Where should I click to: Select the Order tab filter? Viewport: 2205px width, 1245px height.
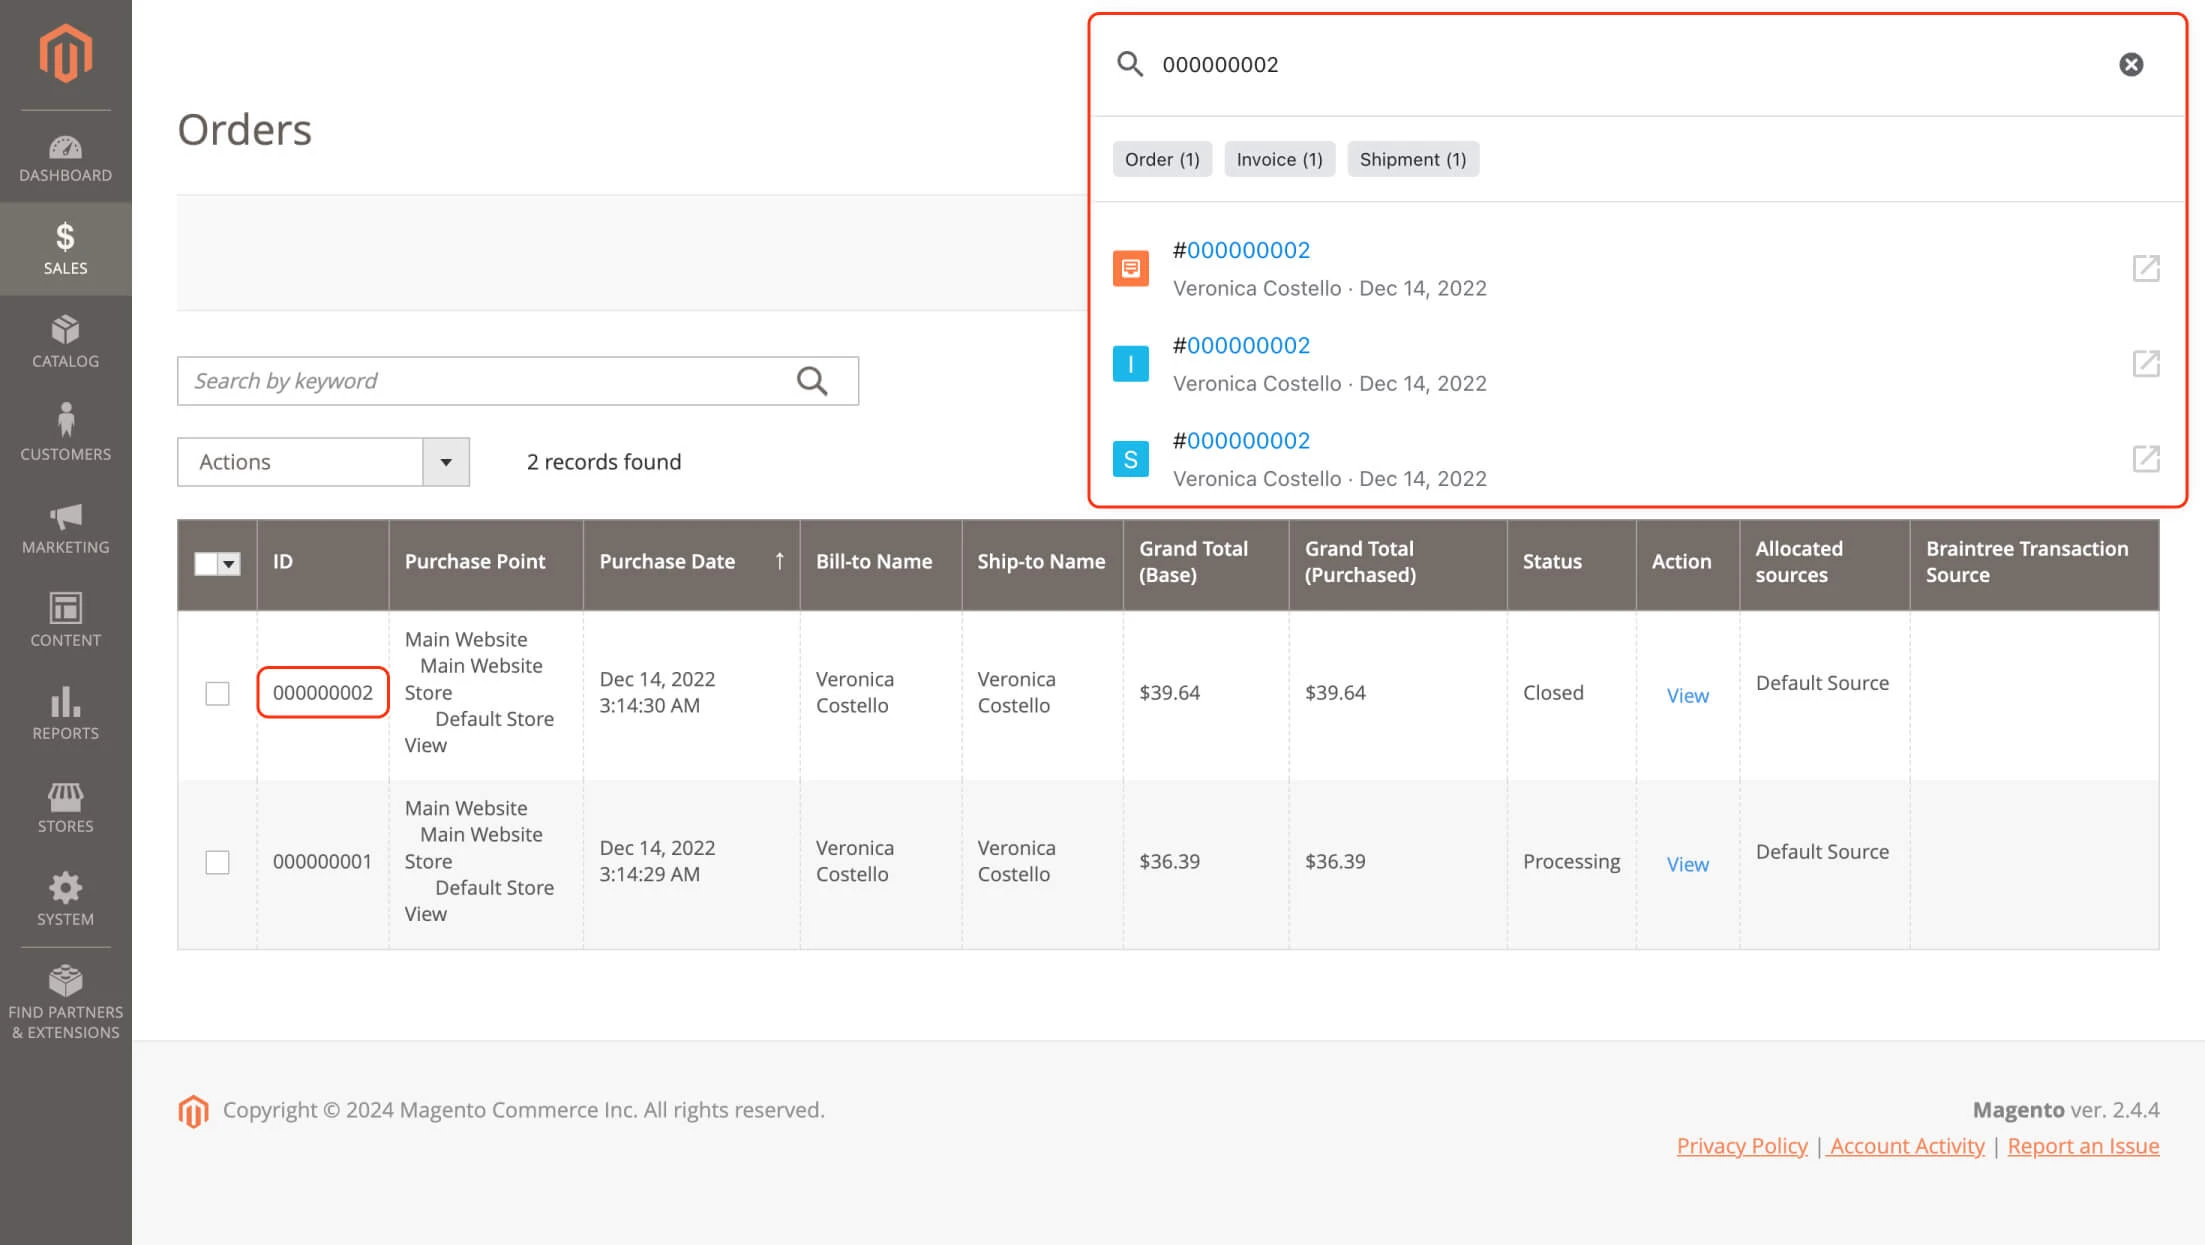tap(1160, 158)
